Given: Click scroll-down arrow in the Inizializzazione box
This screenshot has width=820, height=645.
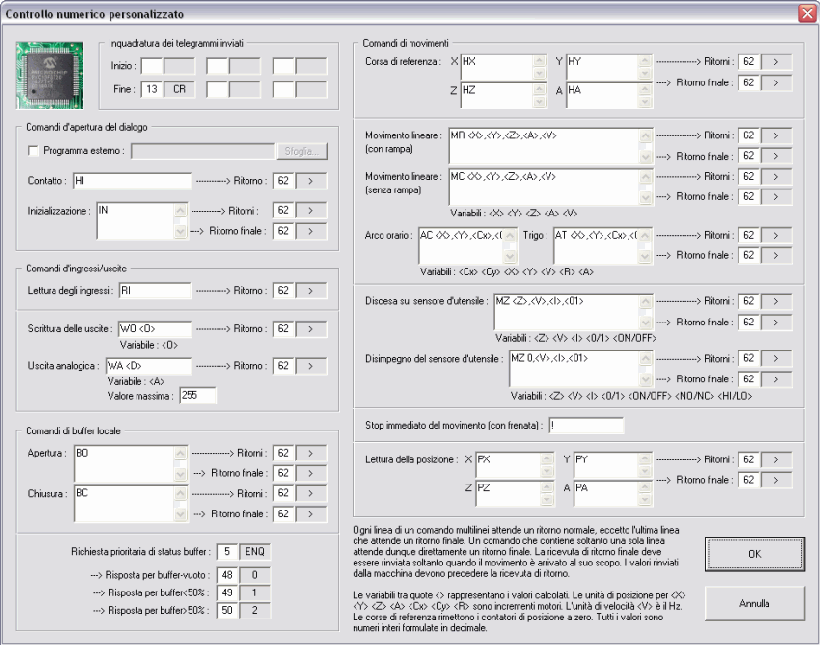Looking at the screenshot, I should point(180,232).
